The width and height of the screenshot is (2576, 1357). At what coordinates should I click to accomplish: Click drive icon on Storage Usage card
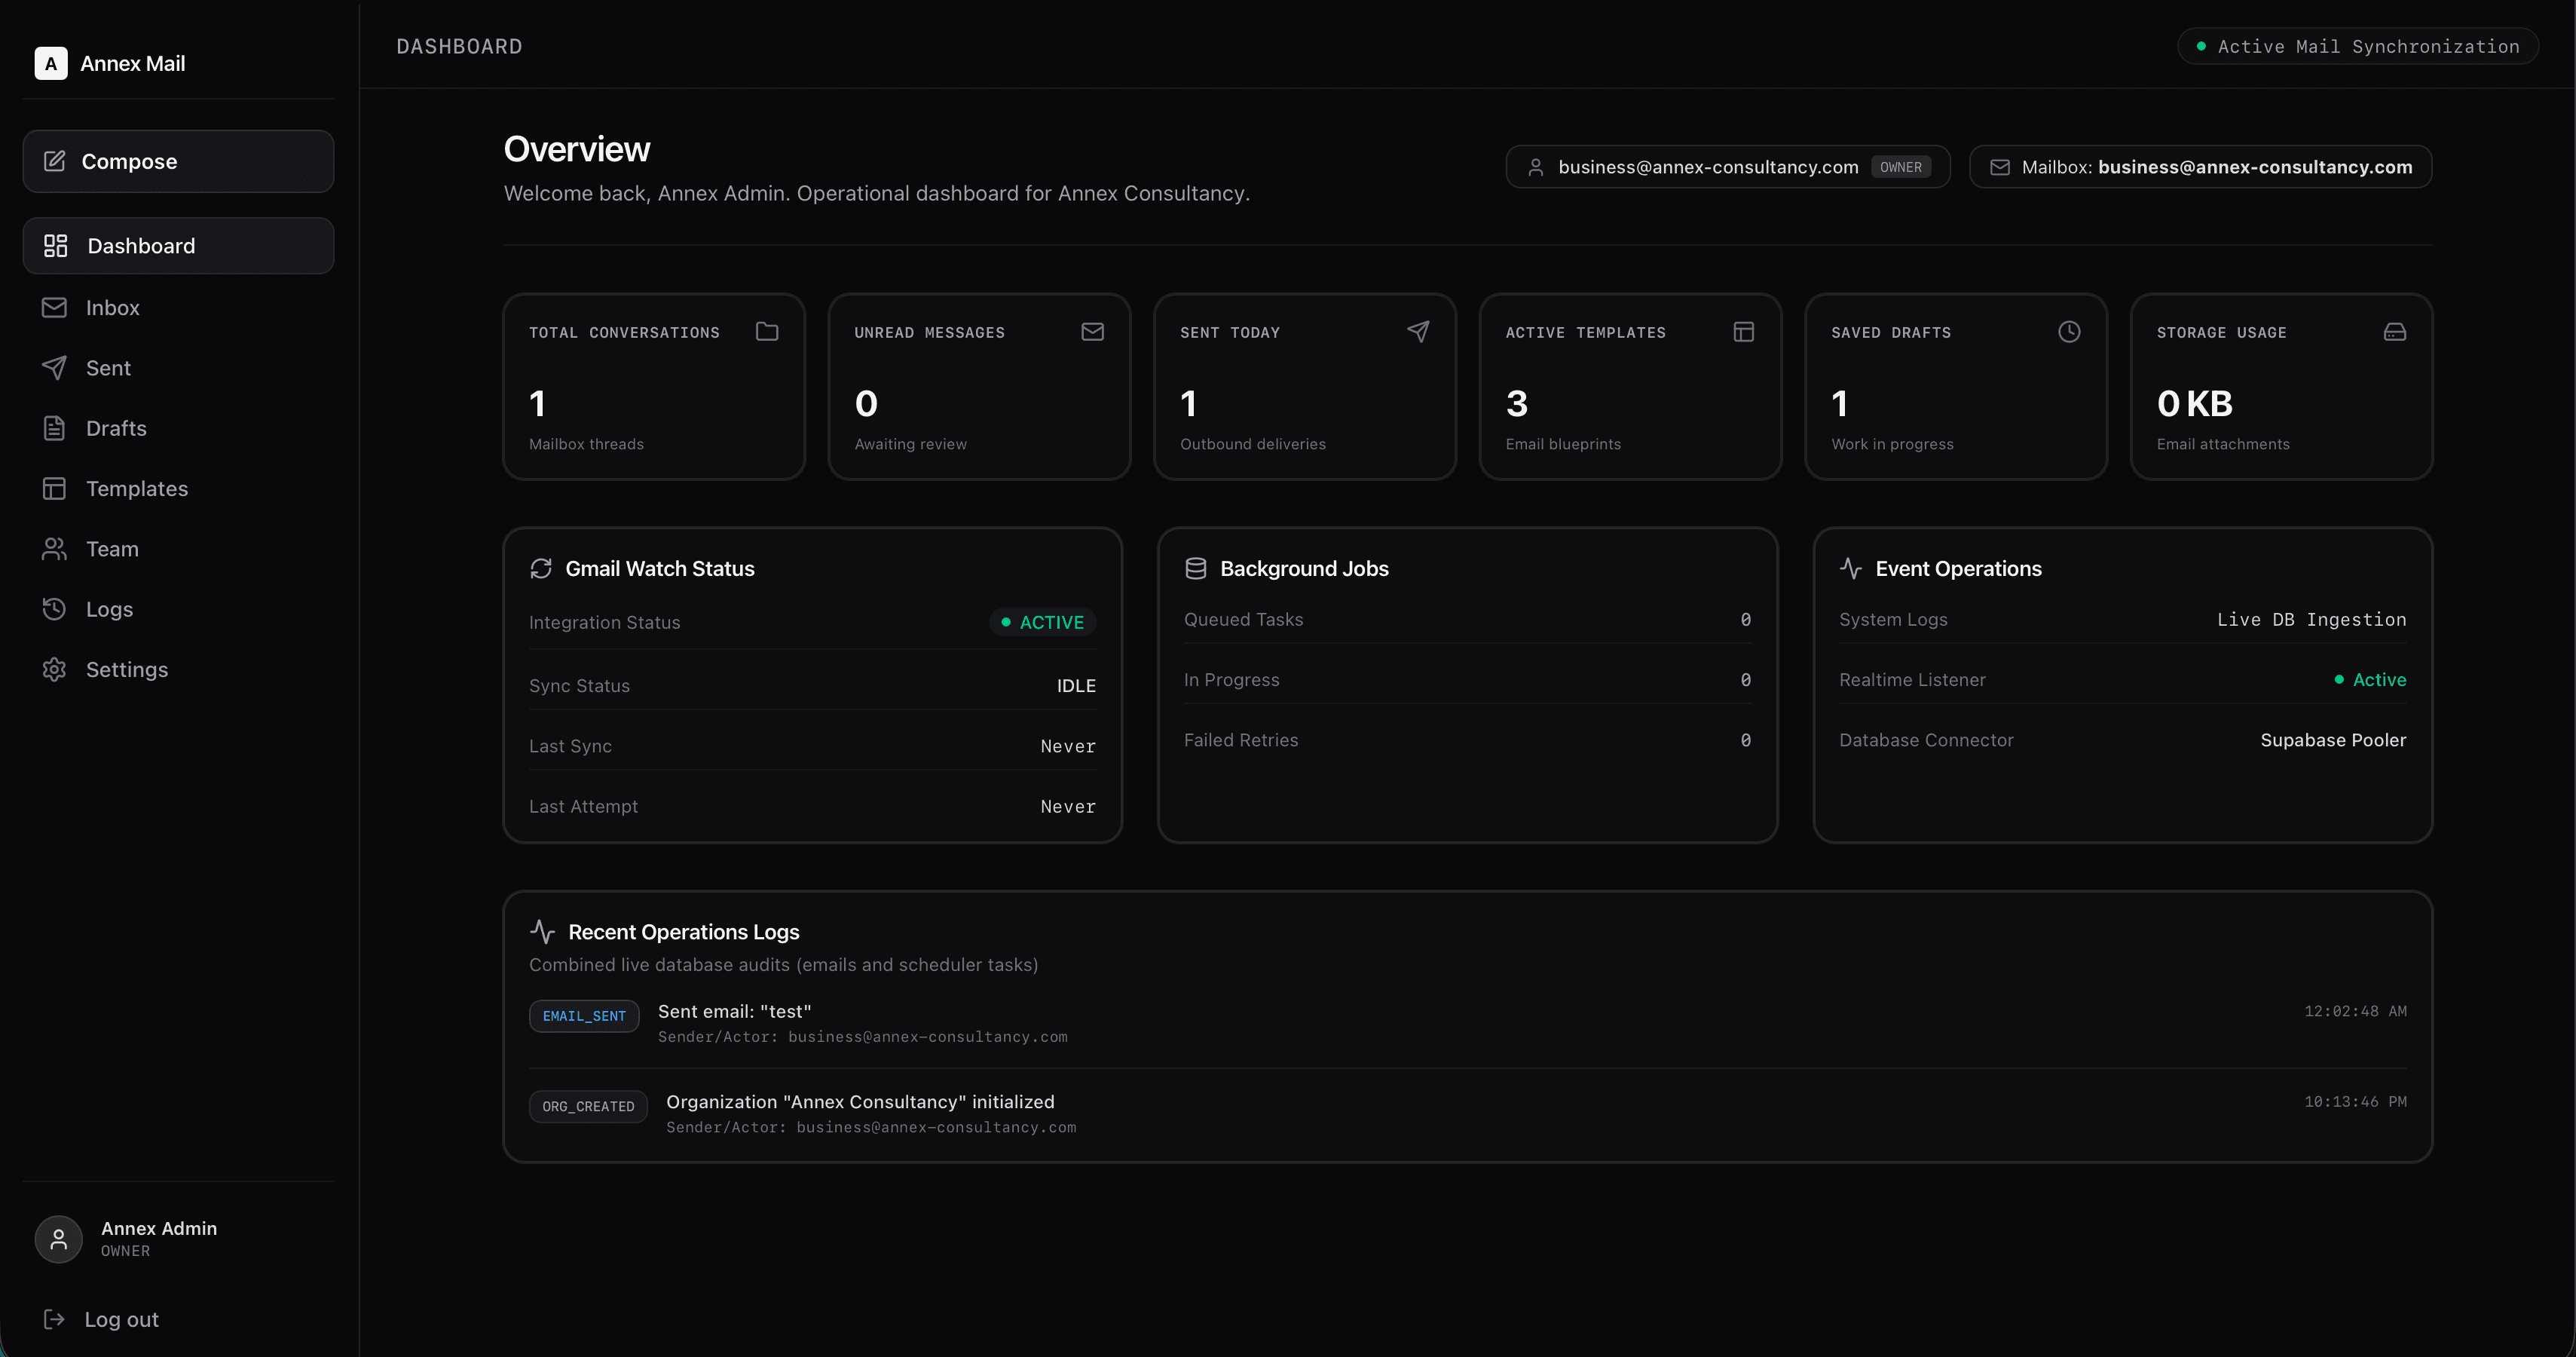click(2395, 331)
